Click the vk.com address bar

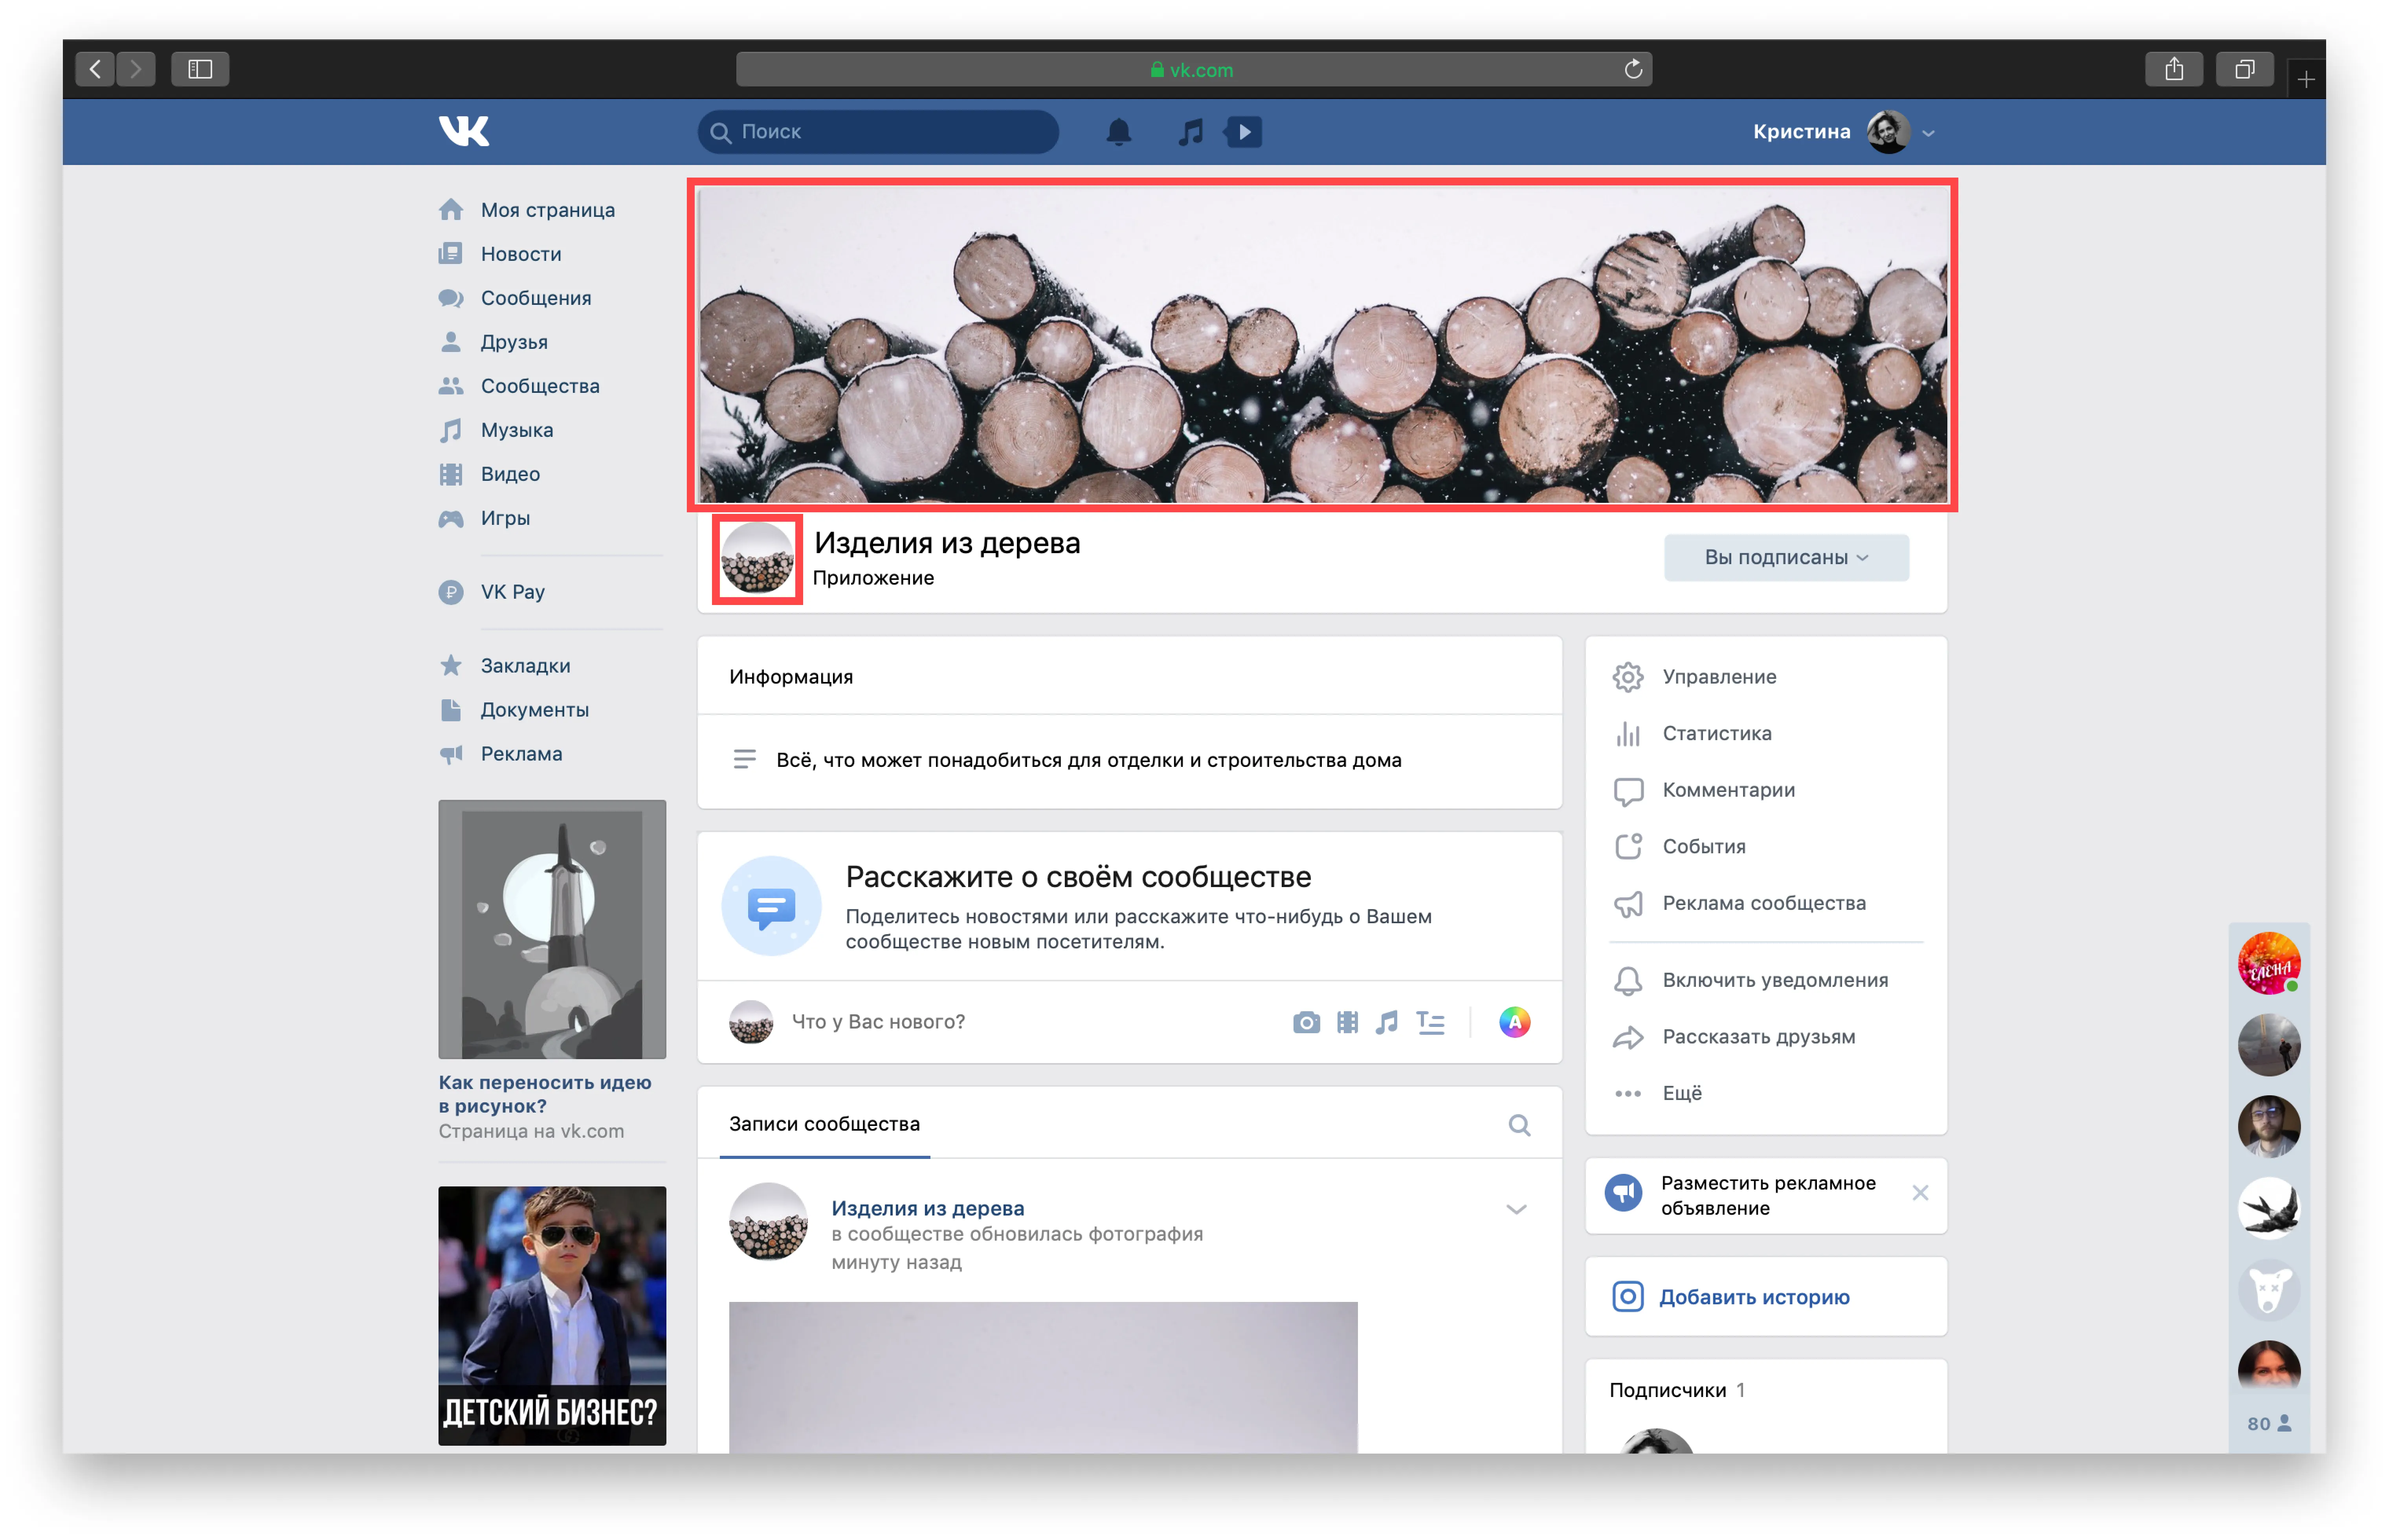1194,69
